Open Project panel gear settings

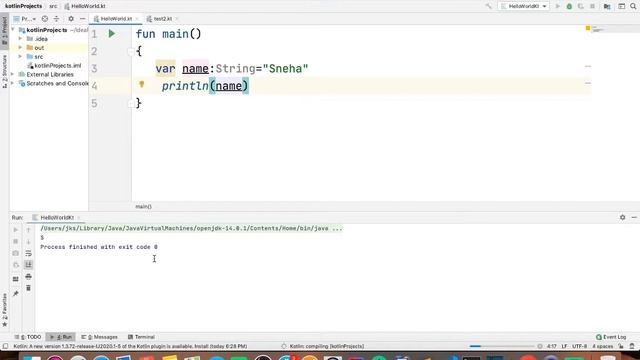(71, 19)
